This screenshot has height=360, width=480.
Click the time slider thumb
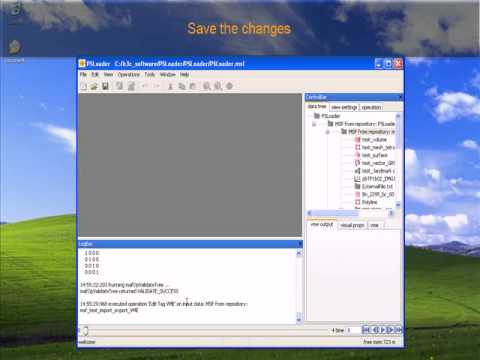pyautogui.click(x=86, y=331)
